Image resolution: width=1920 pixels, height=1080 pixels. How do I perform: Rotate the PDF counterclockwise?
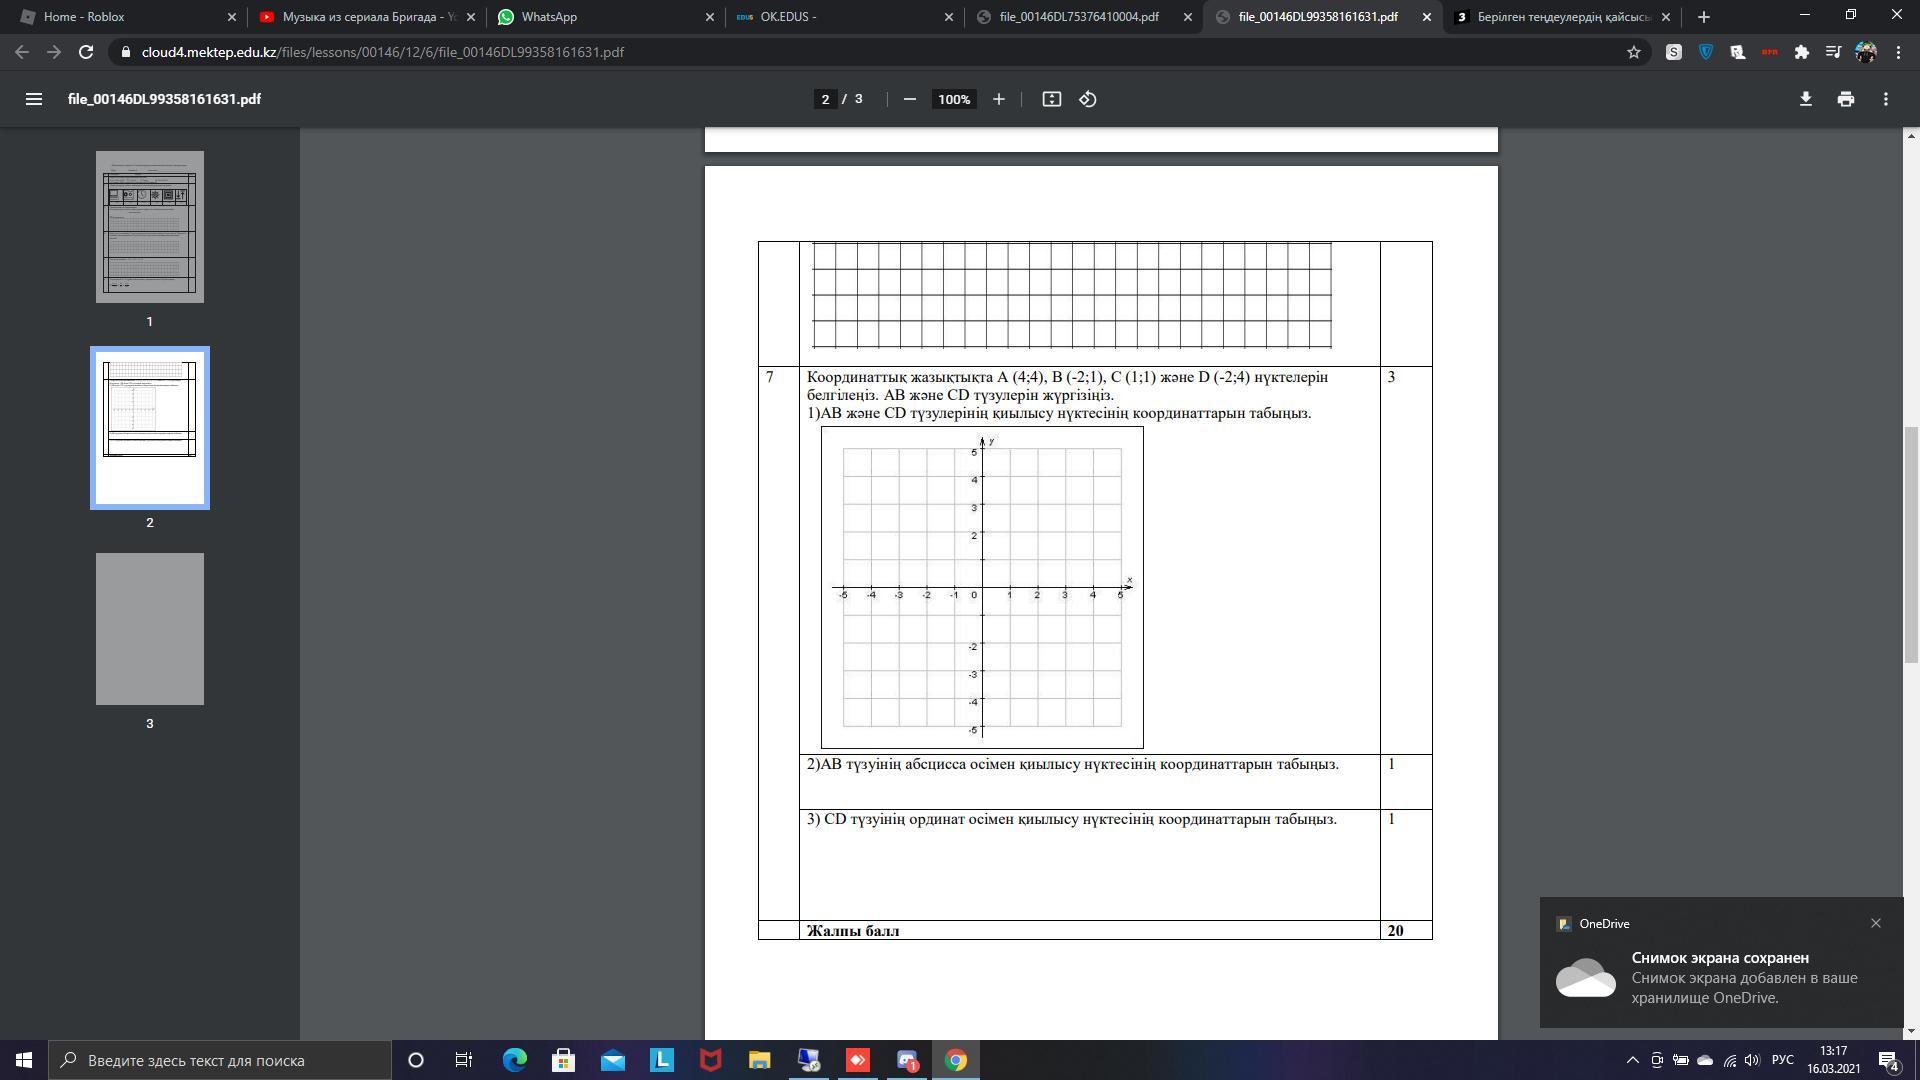pyautogui.click(x=1088, y=99)
